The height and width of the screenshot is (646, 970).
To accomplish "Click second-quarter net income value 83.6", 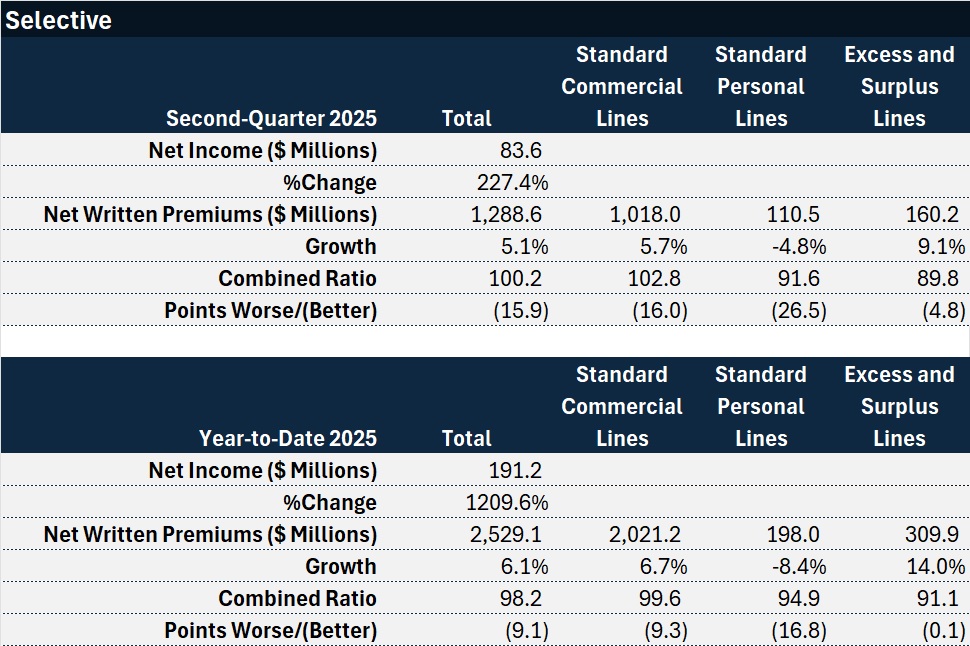I will pyautogui.click(x=520, y=150).
